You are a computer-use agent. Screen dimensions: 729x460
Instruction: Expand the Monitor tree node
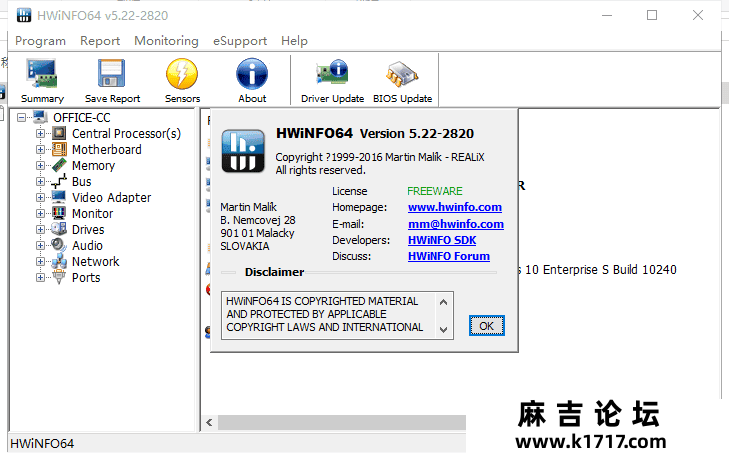click(40, 213)
